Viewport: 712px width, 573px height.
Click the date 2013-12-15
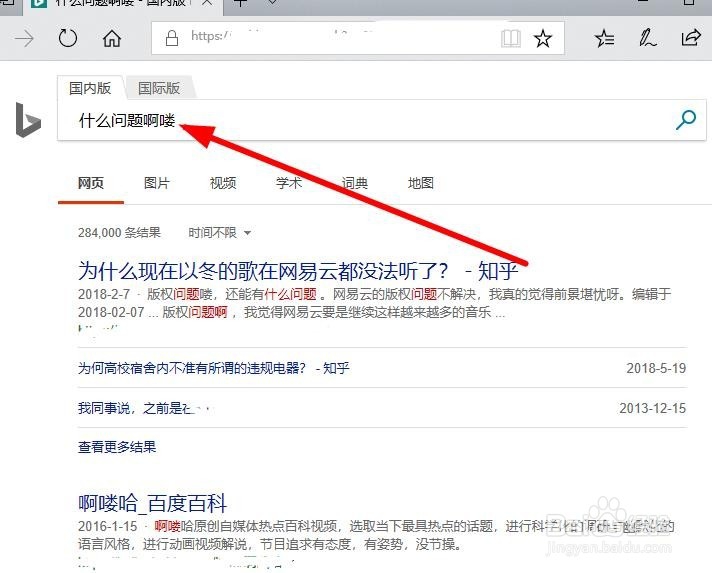[x=653, y=408]
